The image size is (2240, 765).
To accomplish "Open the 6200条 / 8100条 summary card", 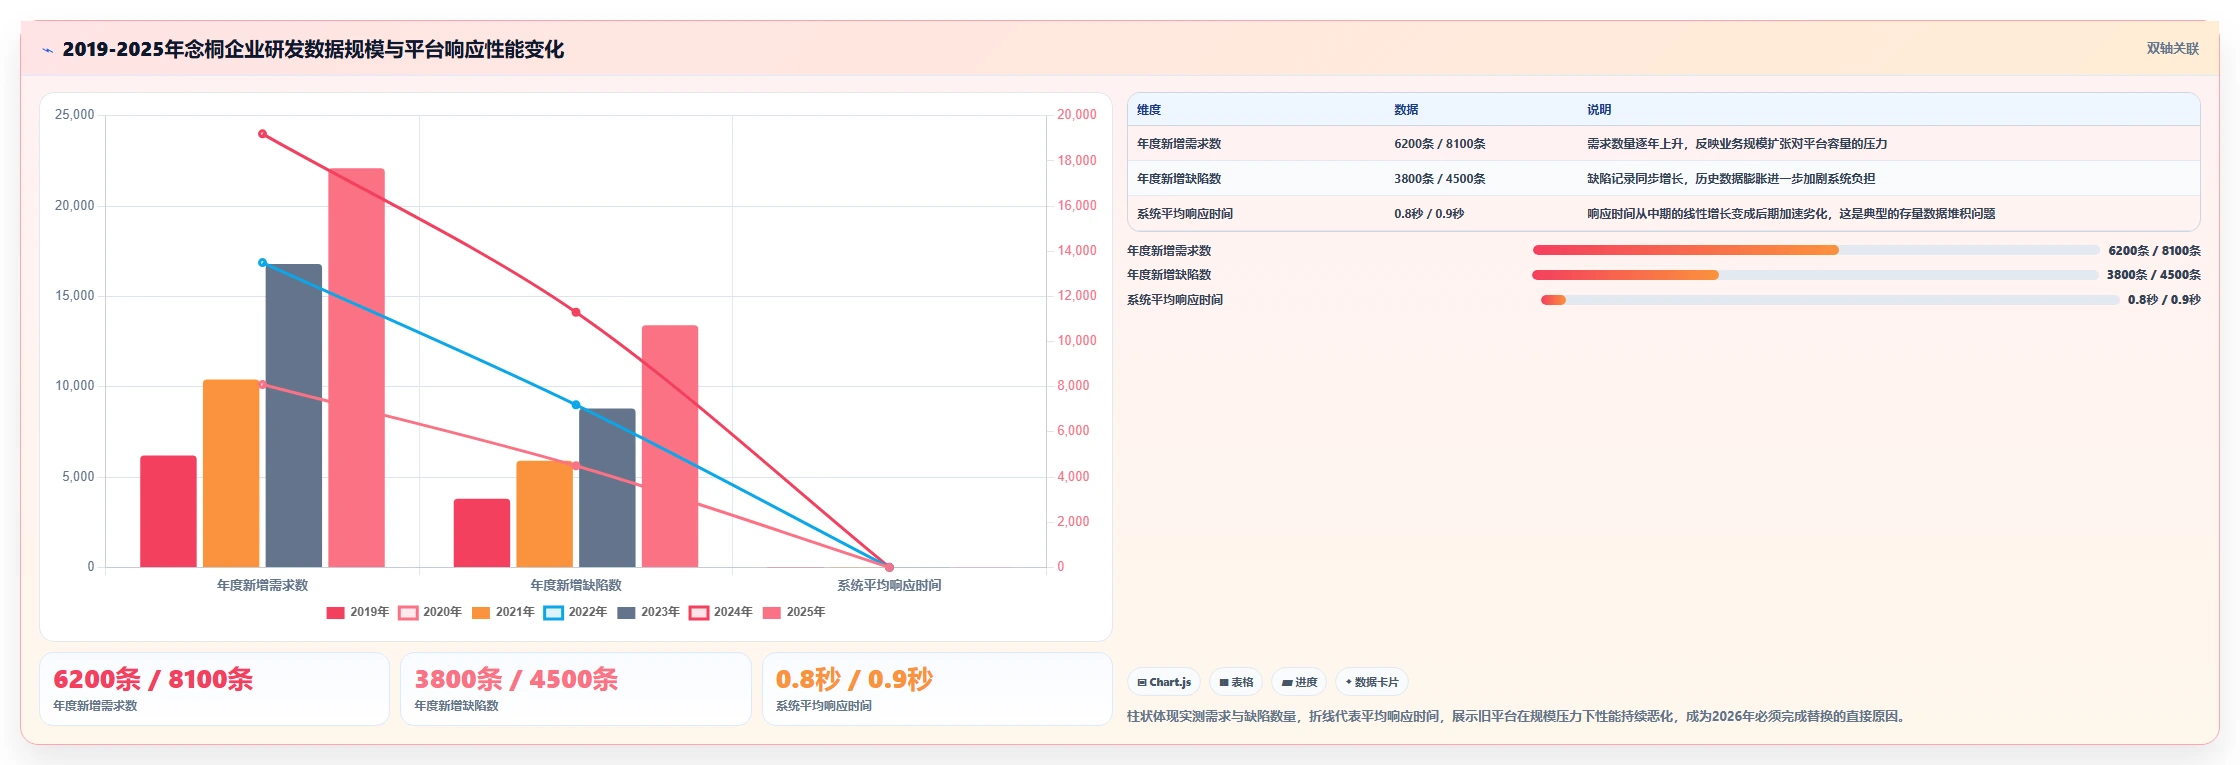I will [214, 689].
